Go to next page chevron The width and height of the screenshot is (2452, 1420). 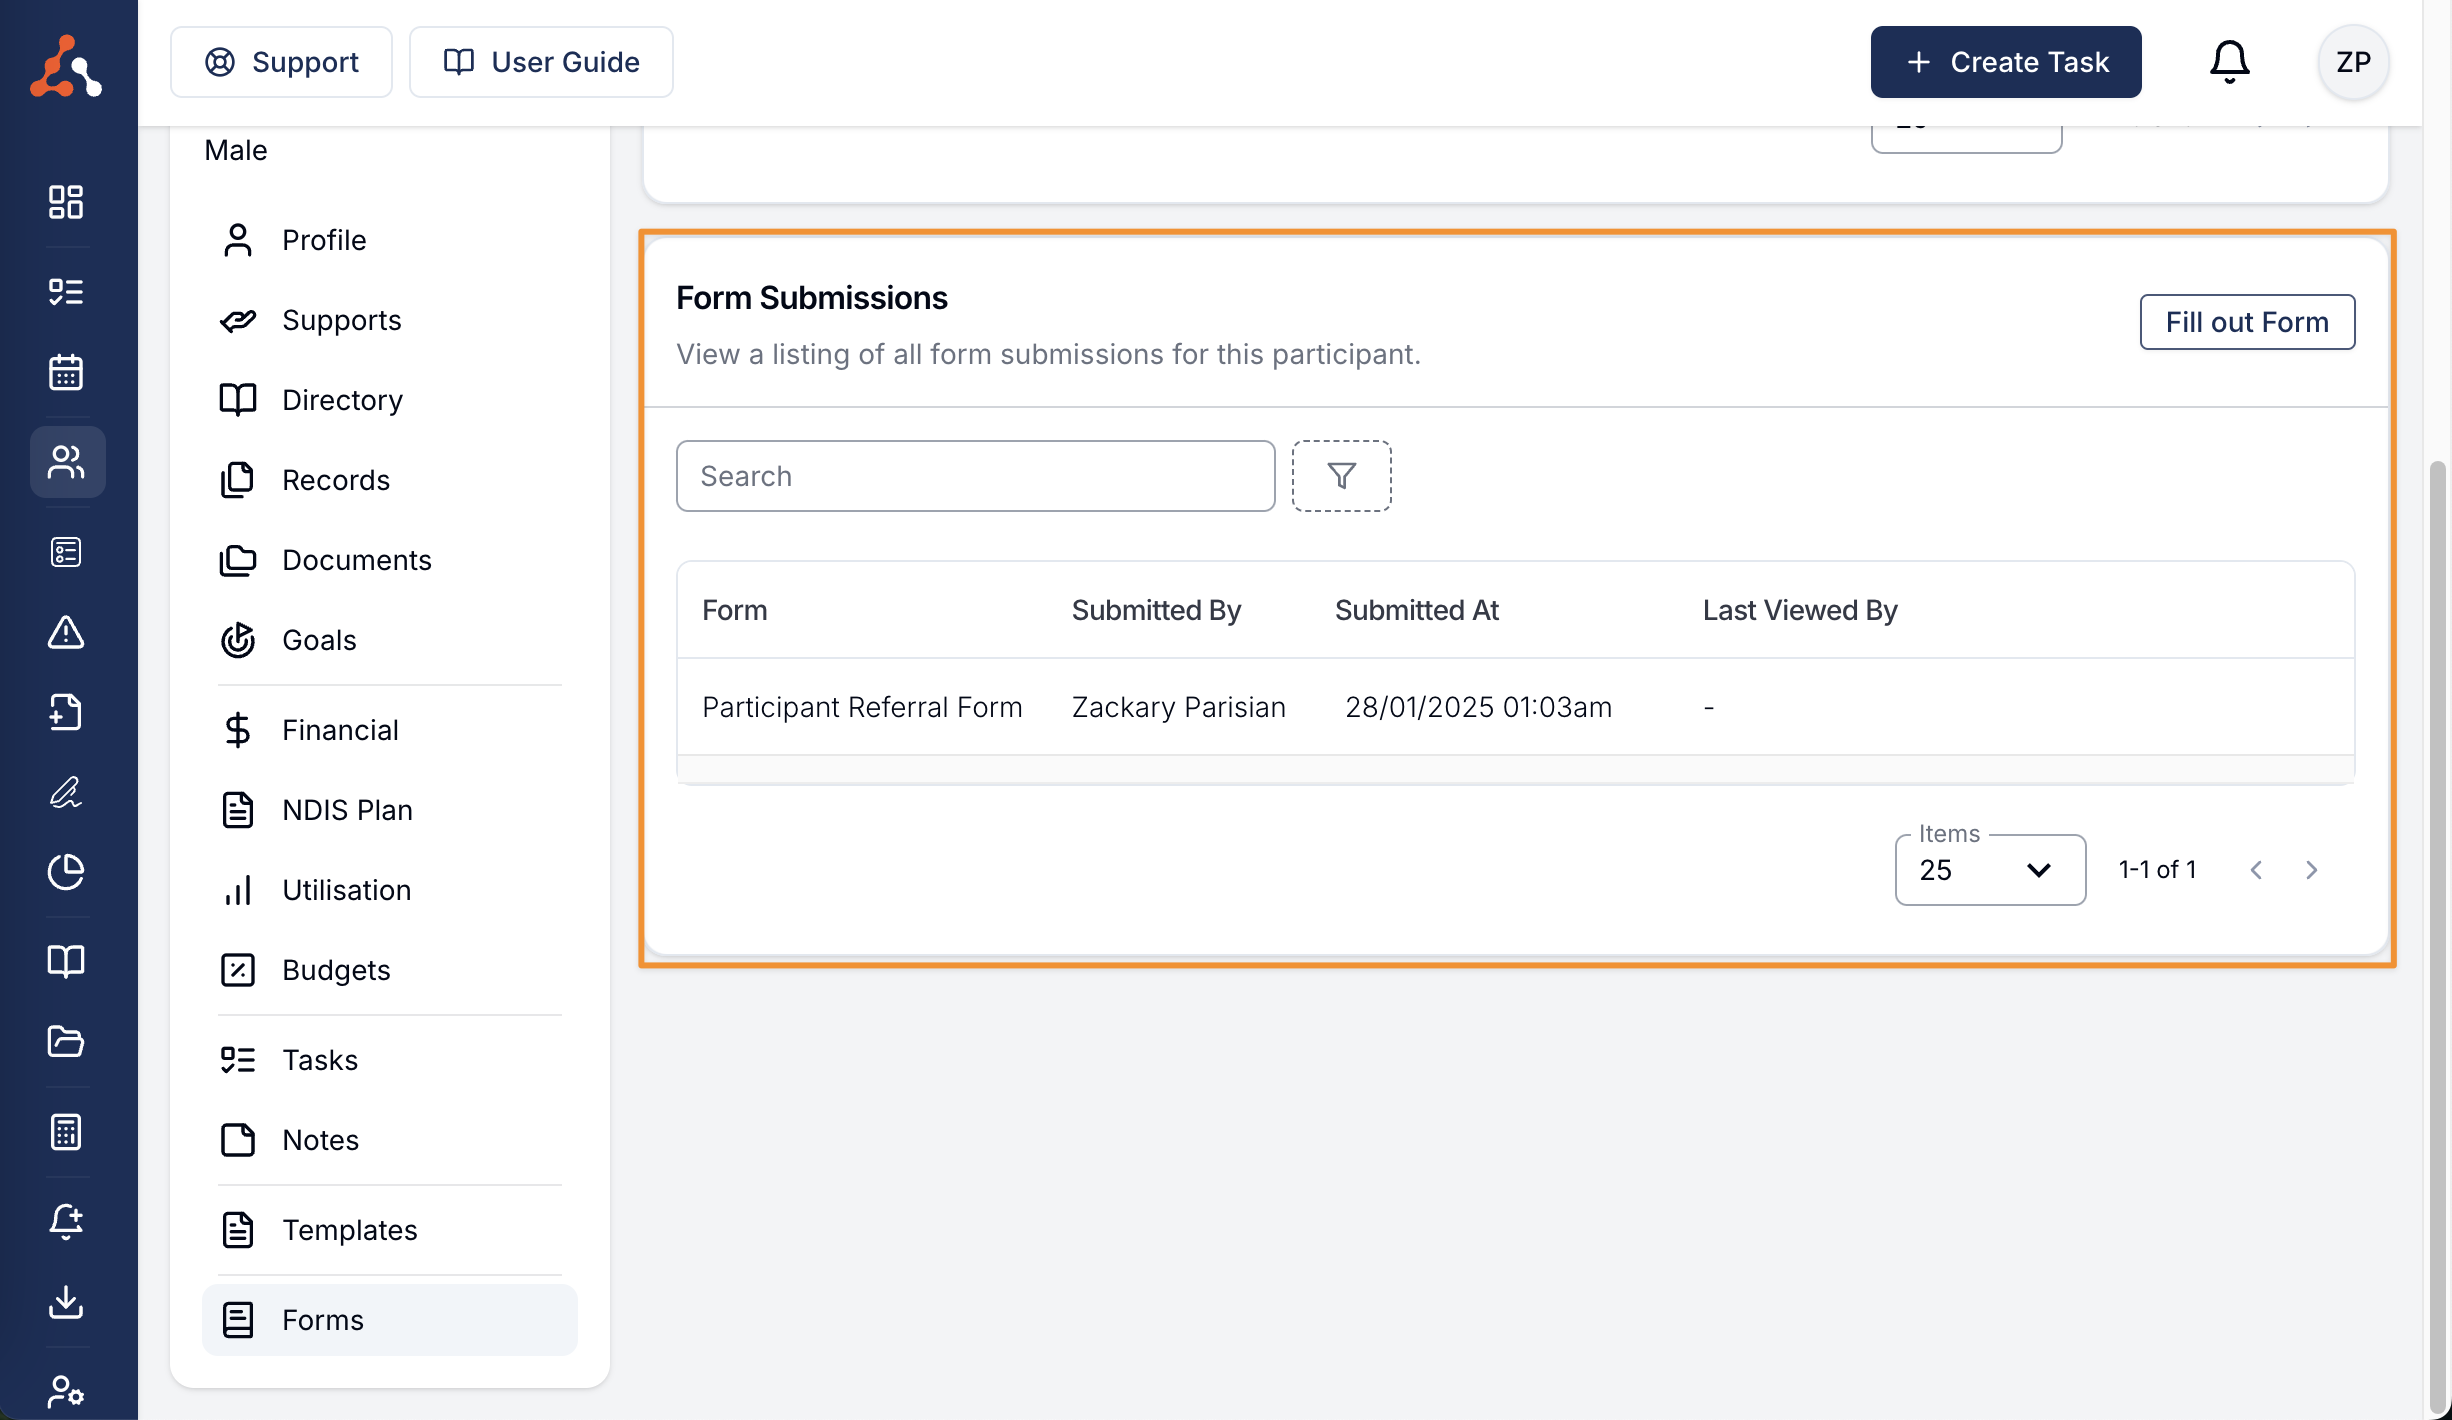tap(2311, 870)
